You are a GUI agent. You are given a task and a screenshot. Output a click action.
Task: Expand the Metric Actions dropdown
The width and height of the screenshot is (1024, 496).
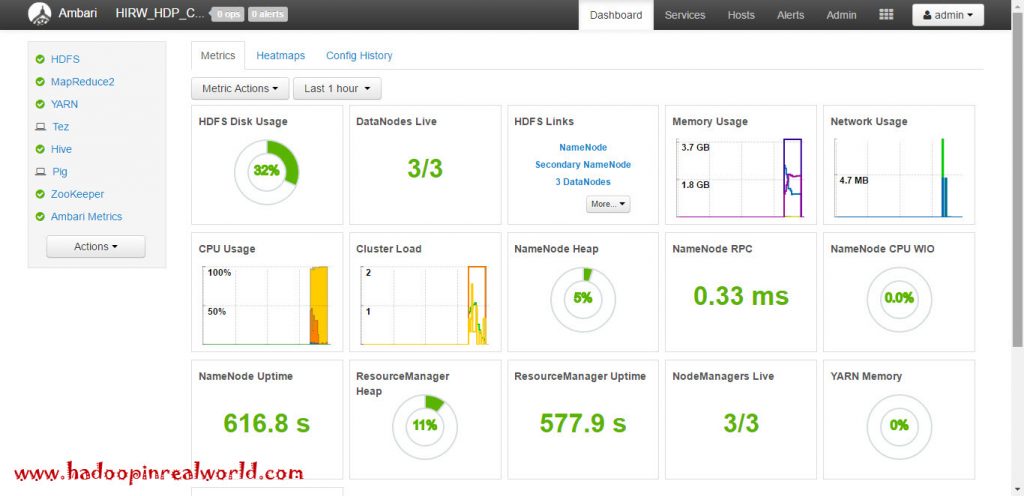point(240,88)
